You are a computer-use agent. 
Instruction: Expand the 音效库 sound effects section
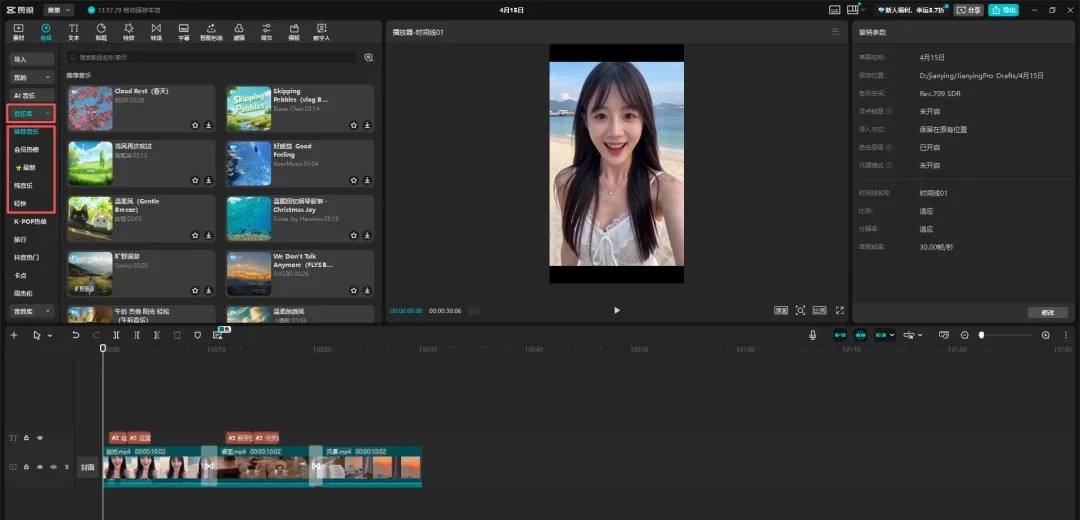coord(30,311)
